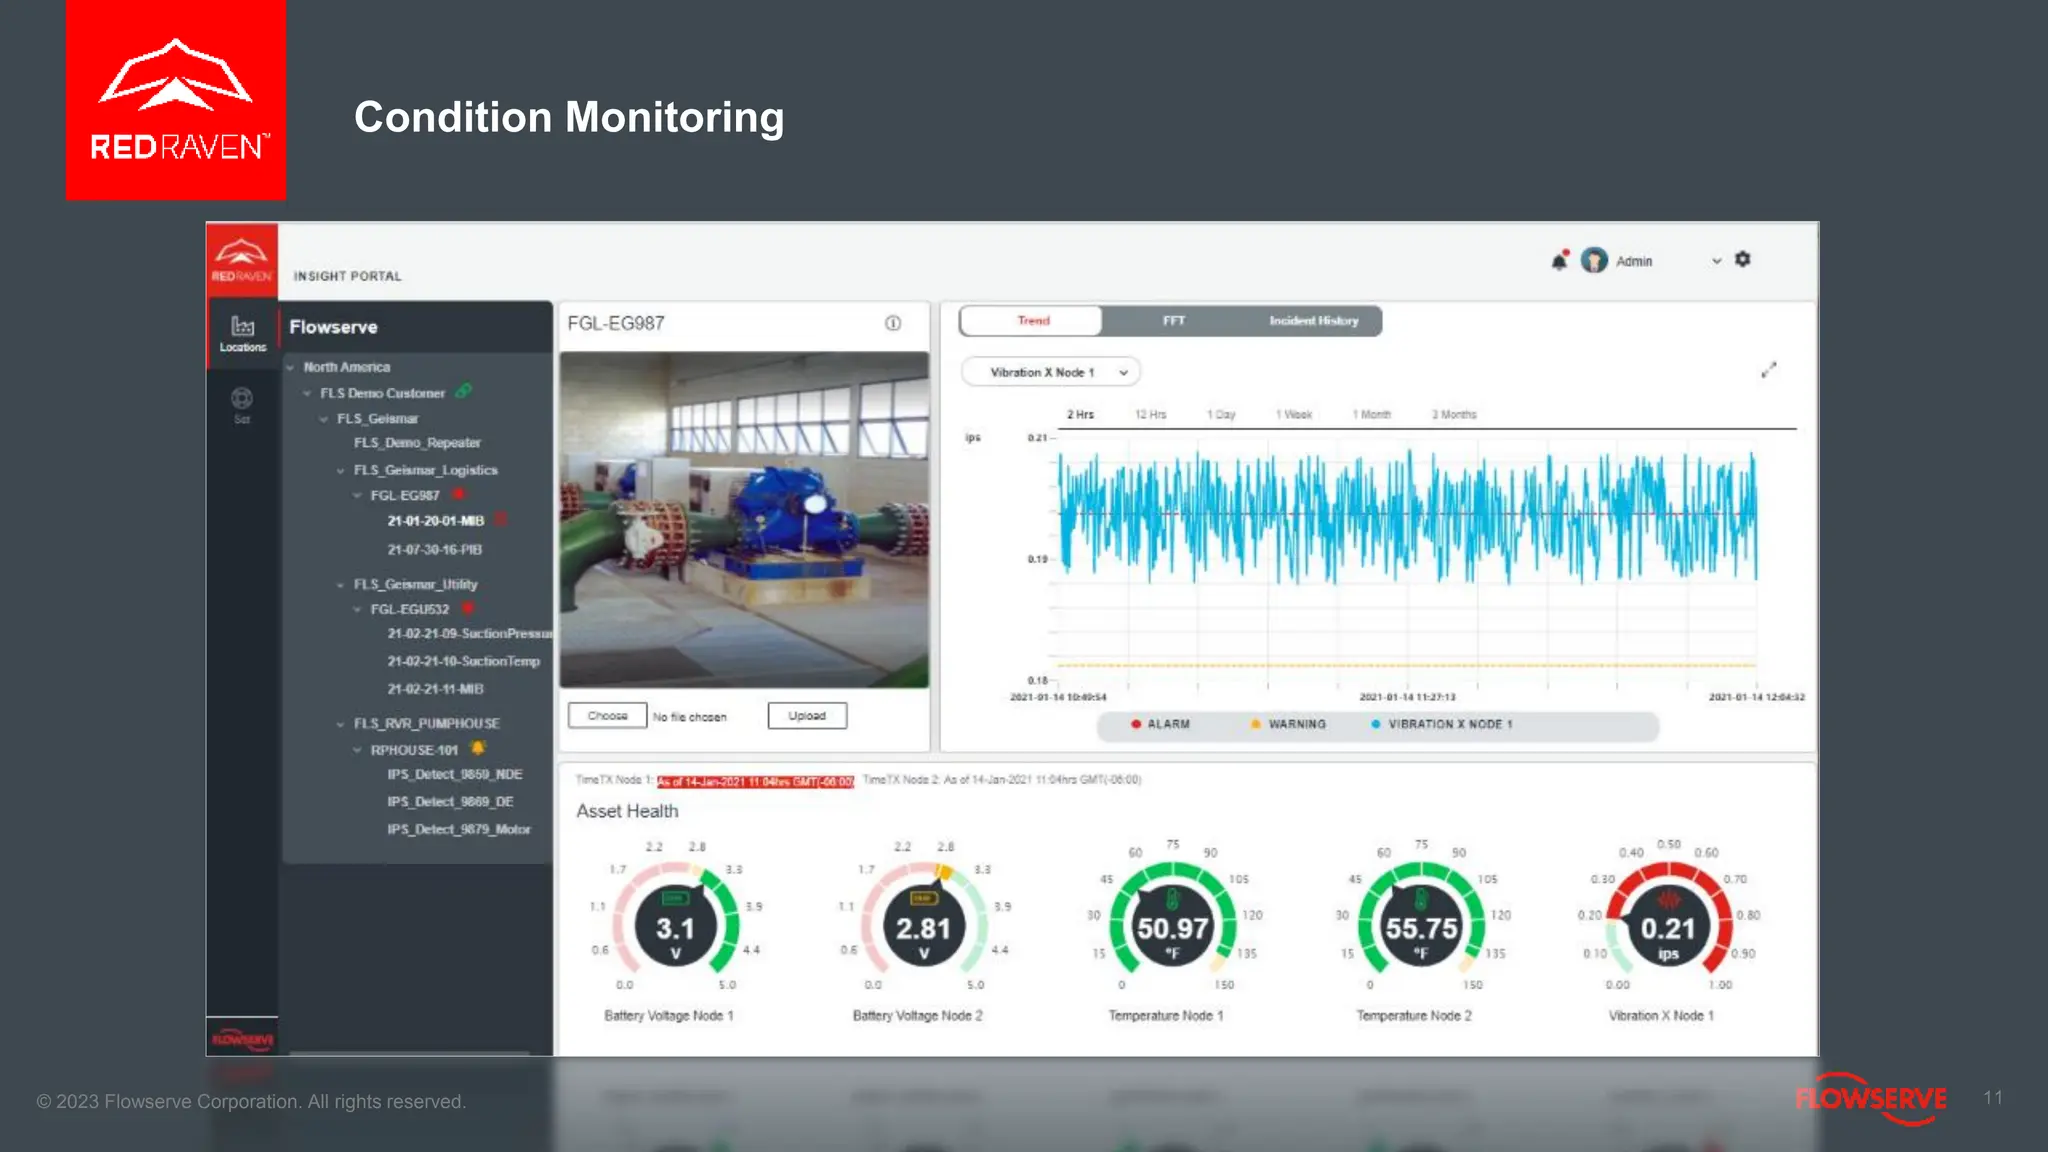Click the Vibration X Node 1 gauge
This screenshot has height=1152, width=2048.
click(1668, 918)
